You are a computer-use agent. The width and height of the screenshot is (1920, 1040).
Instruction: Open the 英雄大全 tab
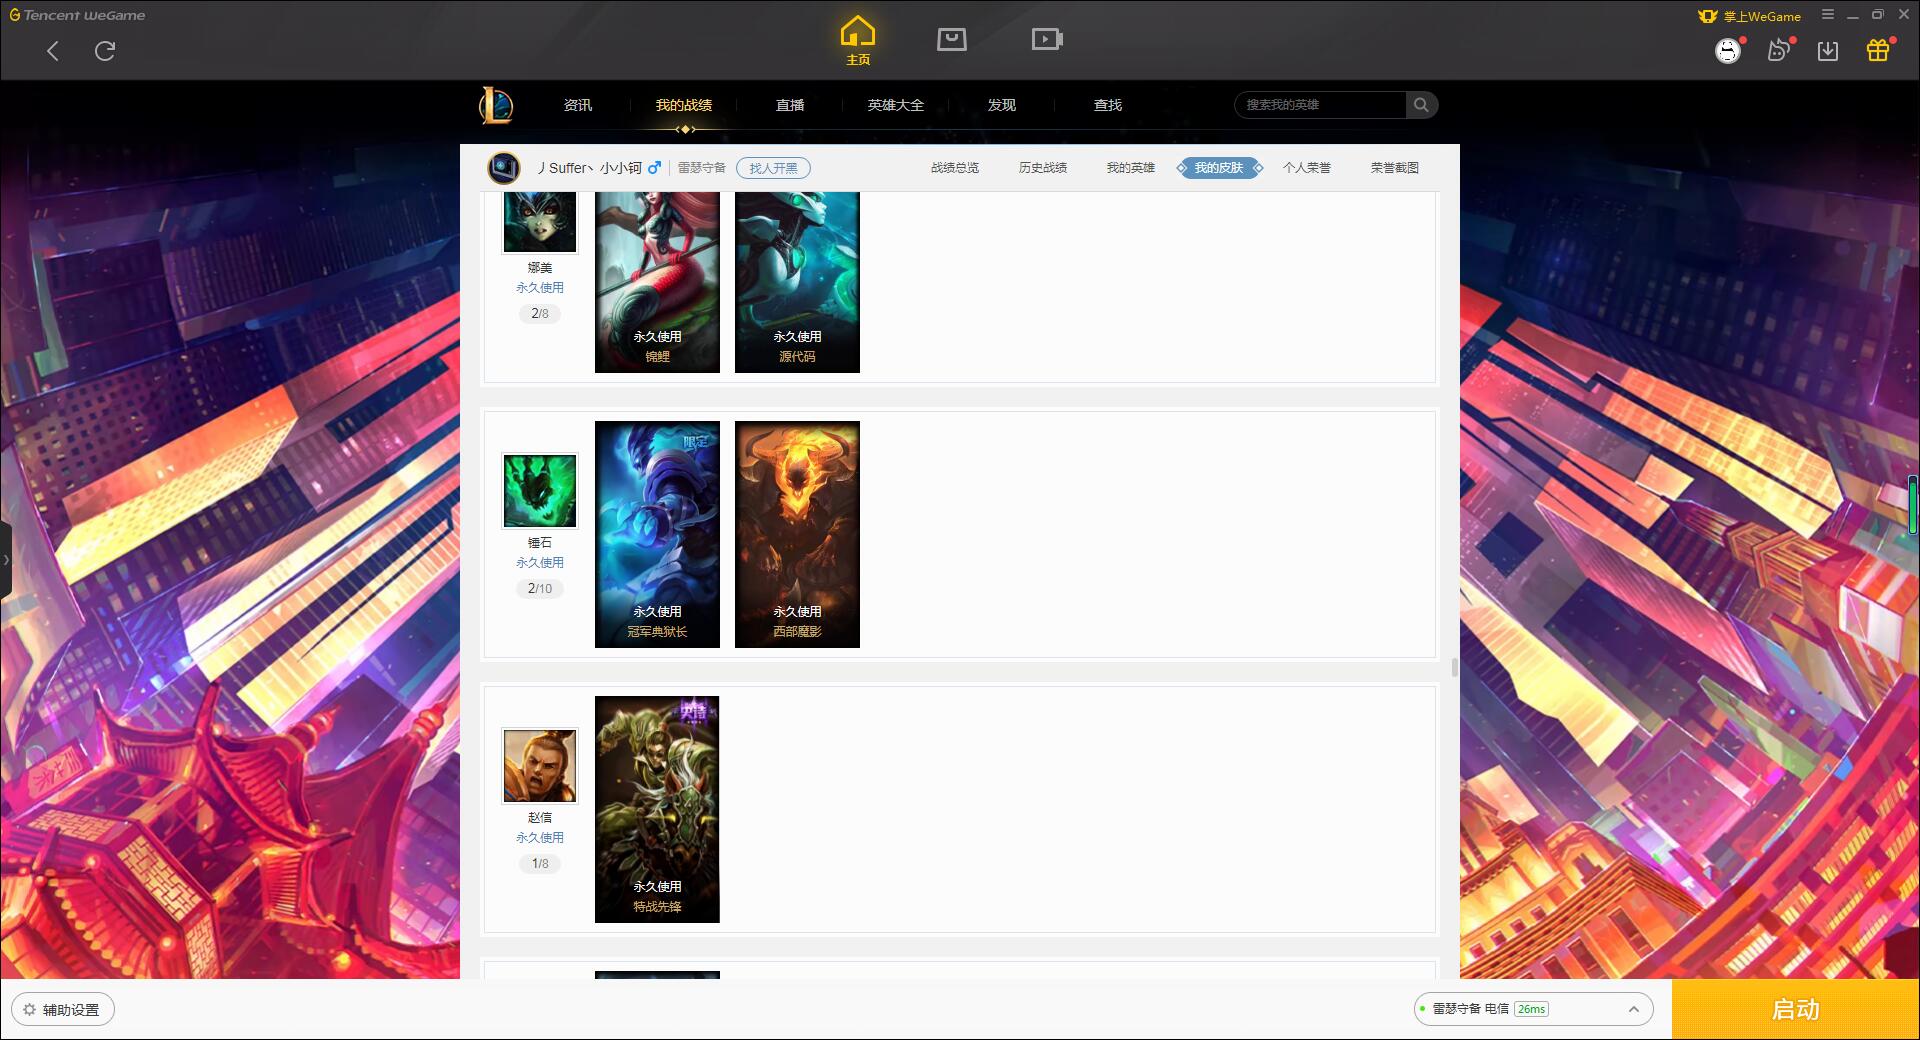pyautogui.click(x=896, y=105)
